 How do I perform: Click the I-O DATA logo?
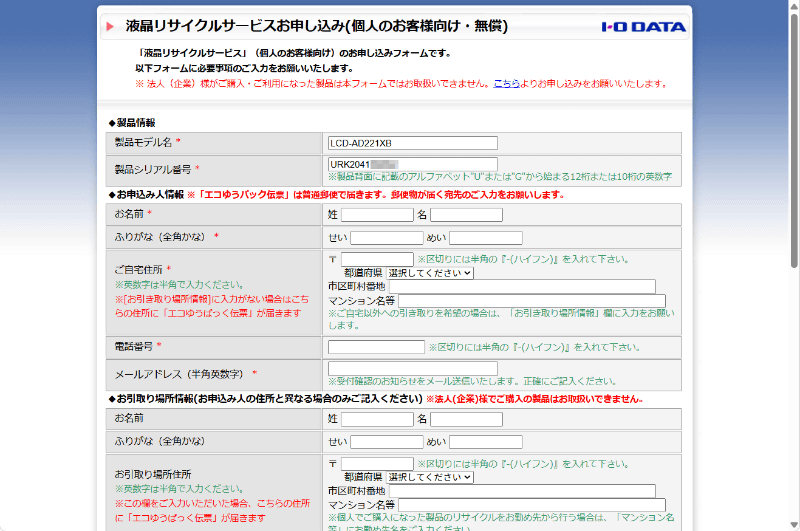coord(643,27)
